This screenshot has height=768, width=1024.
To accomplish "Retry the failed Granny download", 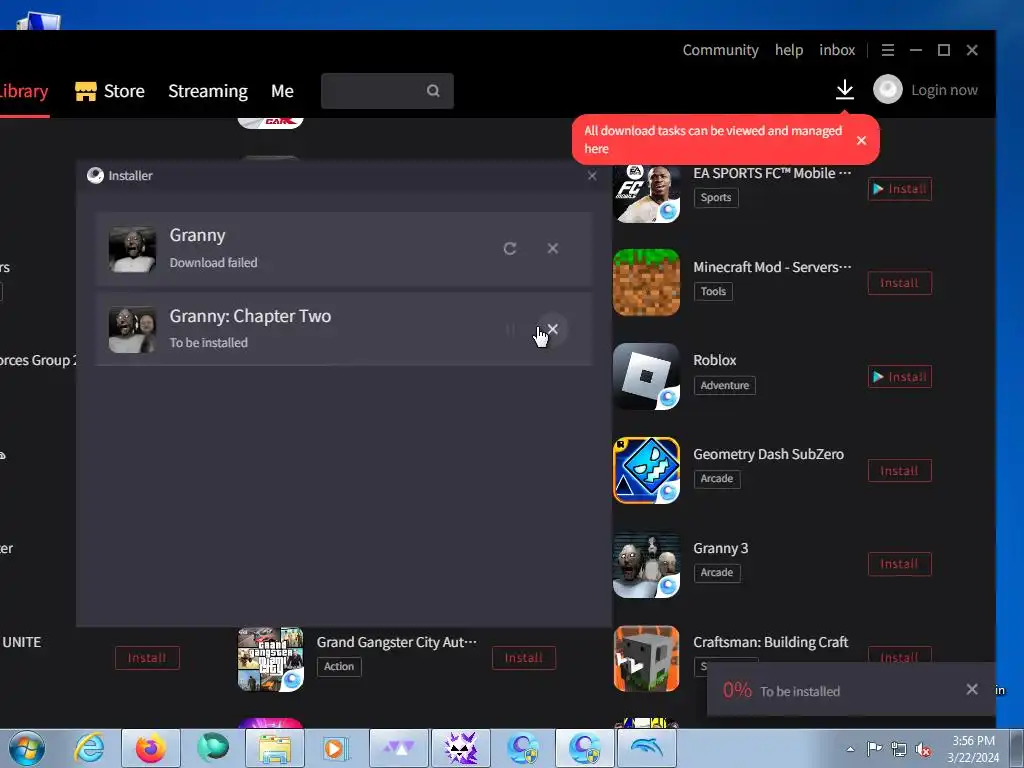I will click(510, 248).
